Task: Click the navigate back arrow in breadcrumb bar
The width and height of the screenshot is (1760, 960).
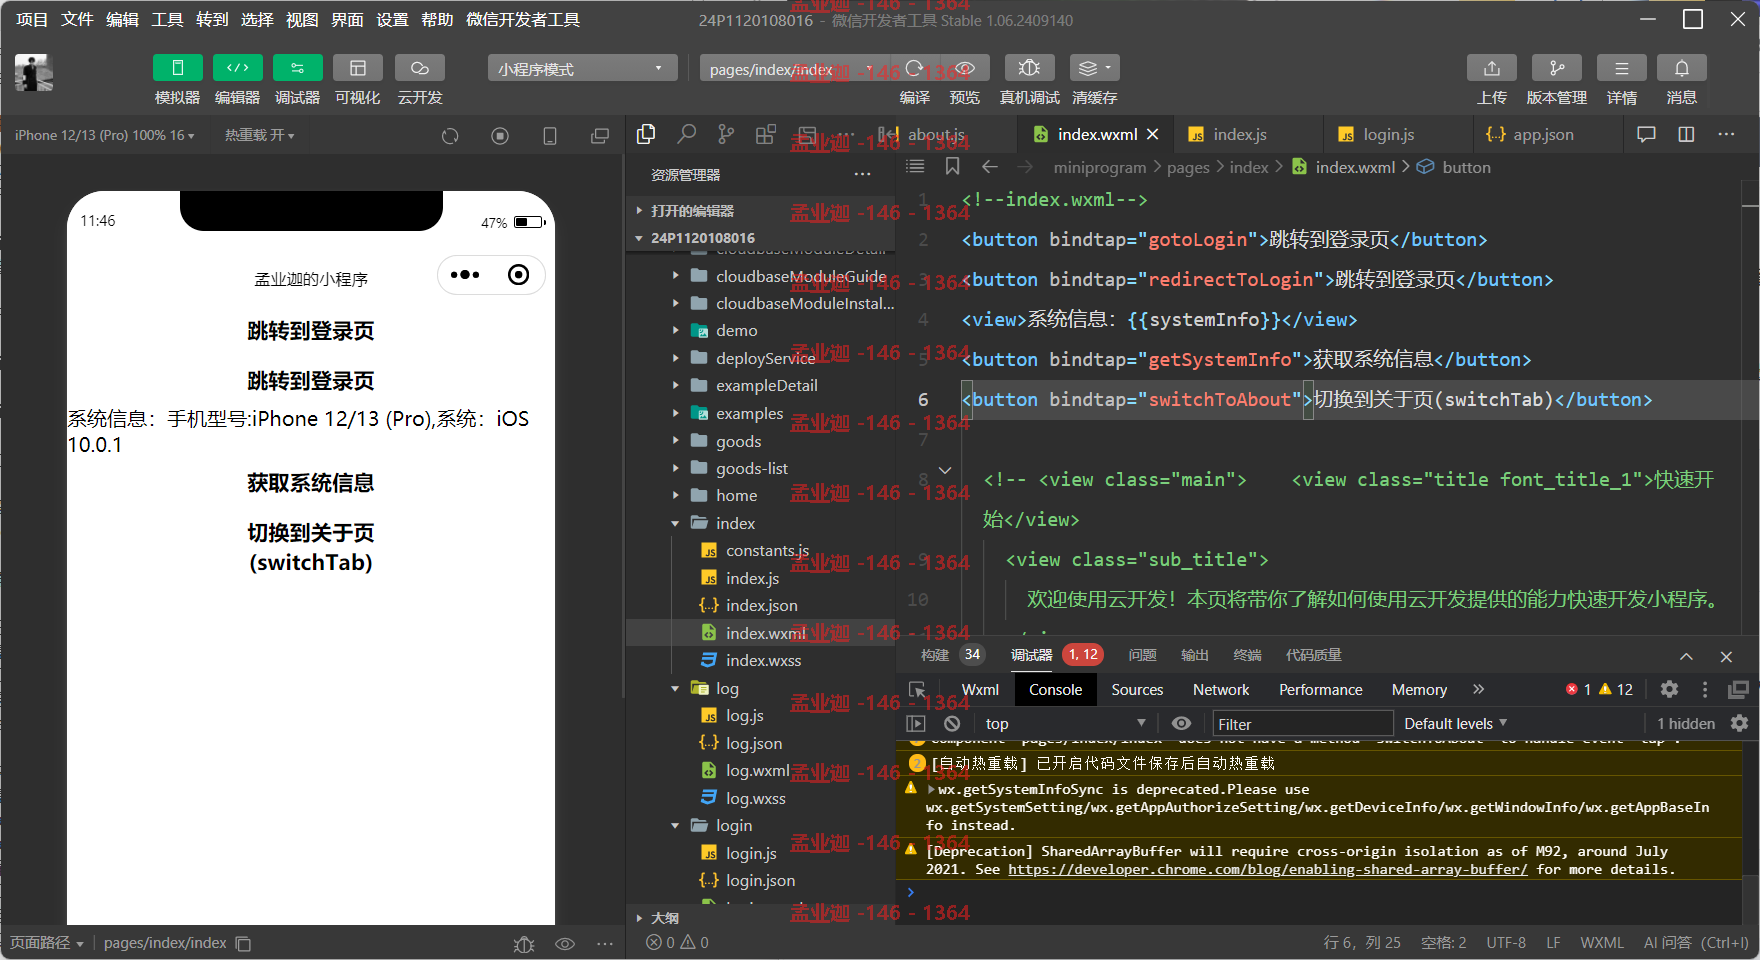Action: [990, 166]
